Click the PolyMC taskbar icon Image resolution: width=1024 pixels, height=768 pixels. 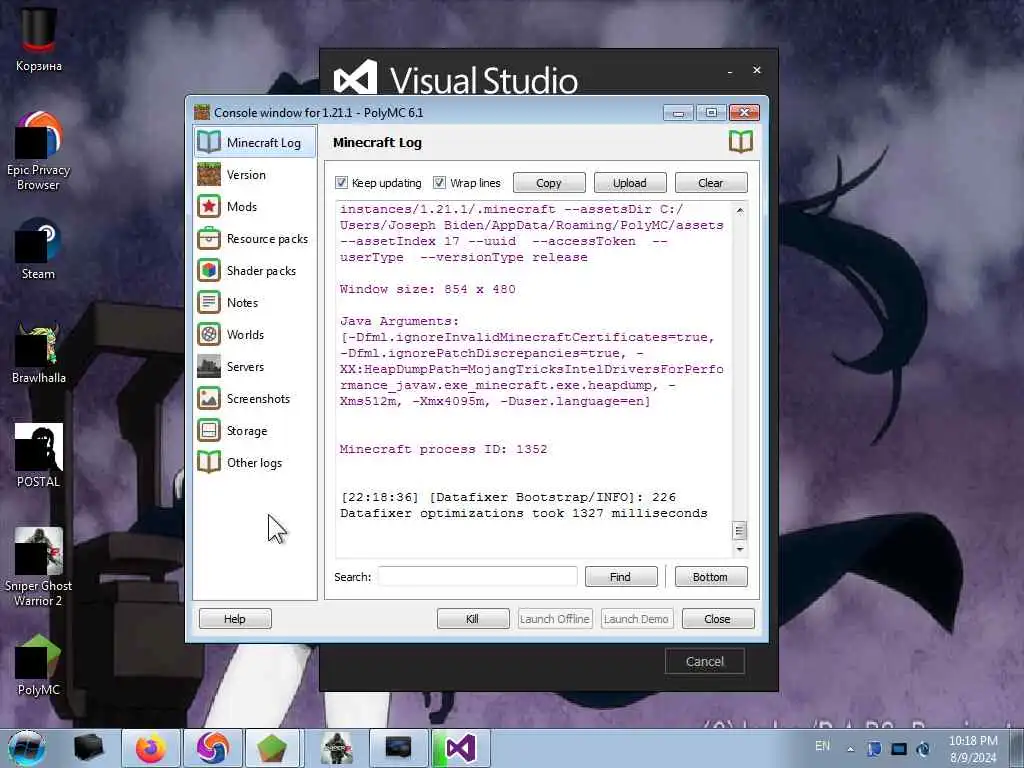[x=272, y=748]
